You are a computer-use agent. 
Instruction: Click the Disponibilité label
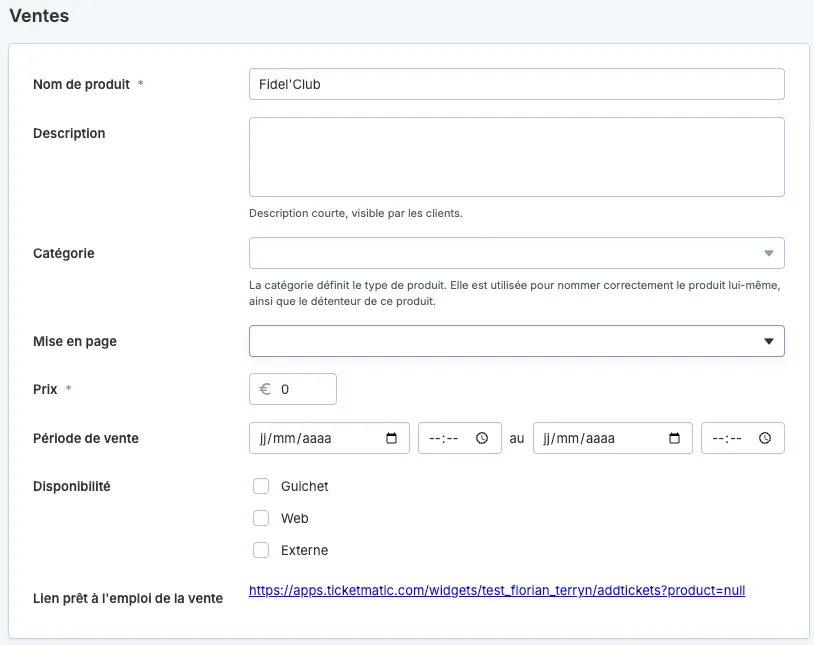(72, 486)
